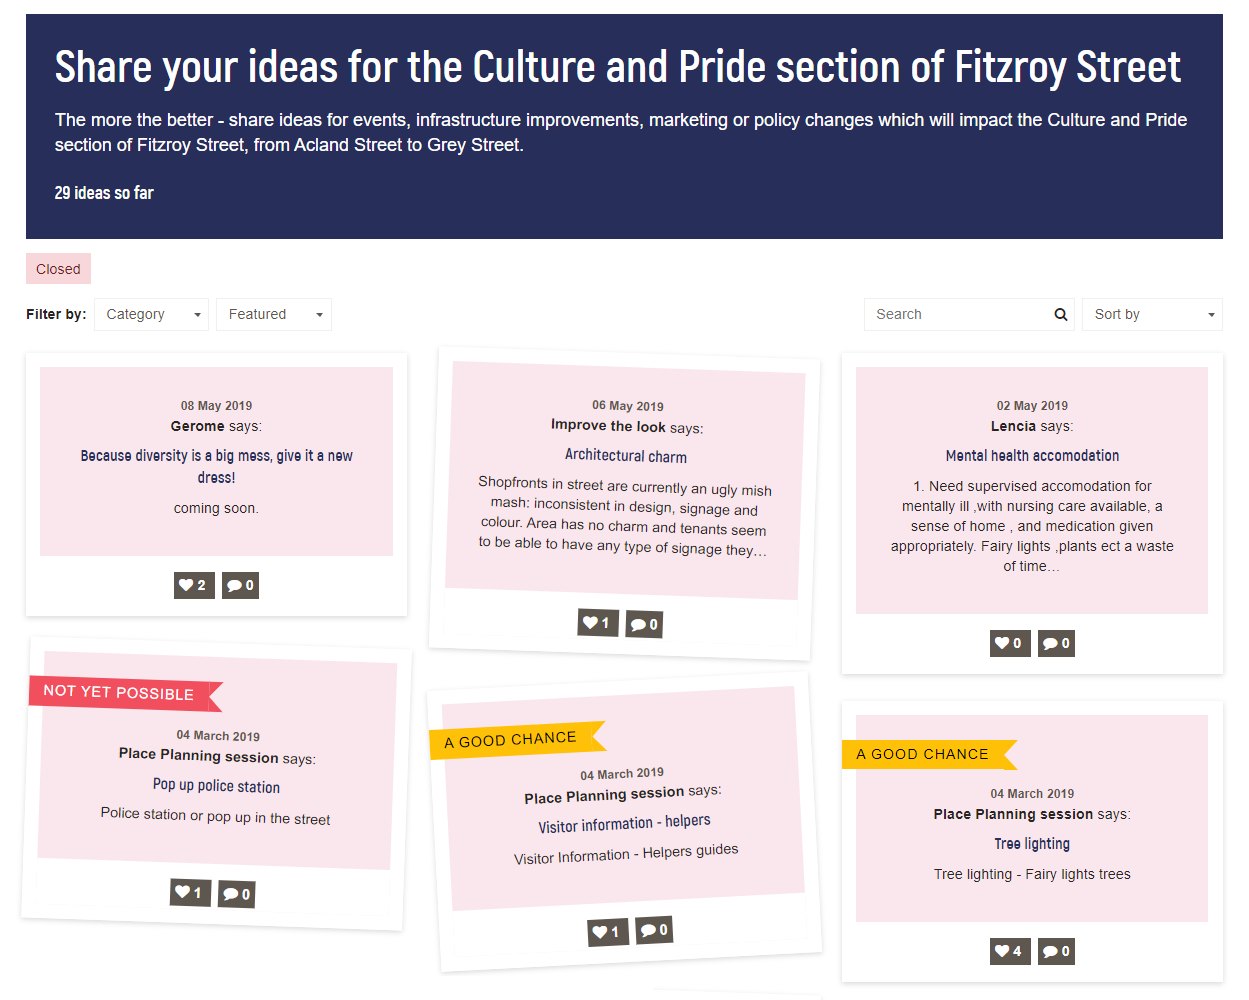Open comments on Architectural charm card

[644, 624]
